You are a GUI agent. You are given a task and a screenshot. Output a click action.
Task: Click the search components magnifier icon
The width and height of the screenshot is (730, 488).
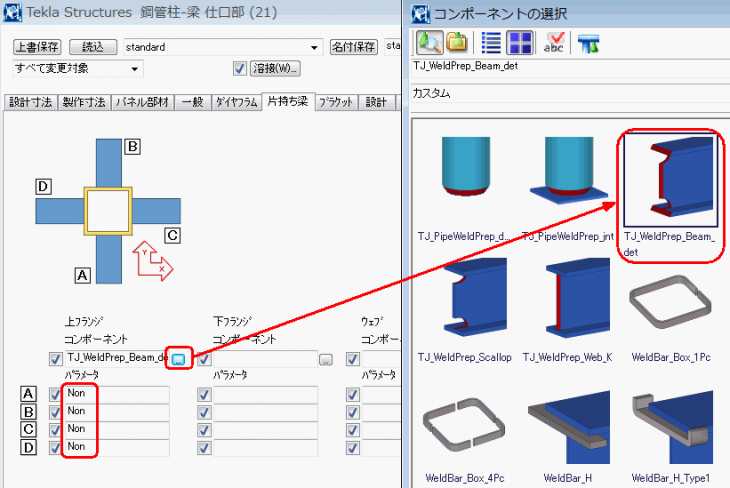(x=429, y=42)
